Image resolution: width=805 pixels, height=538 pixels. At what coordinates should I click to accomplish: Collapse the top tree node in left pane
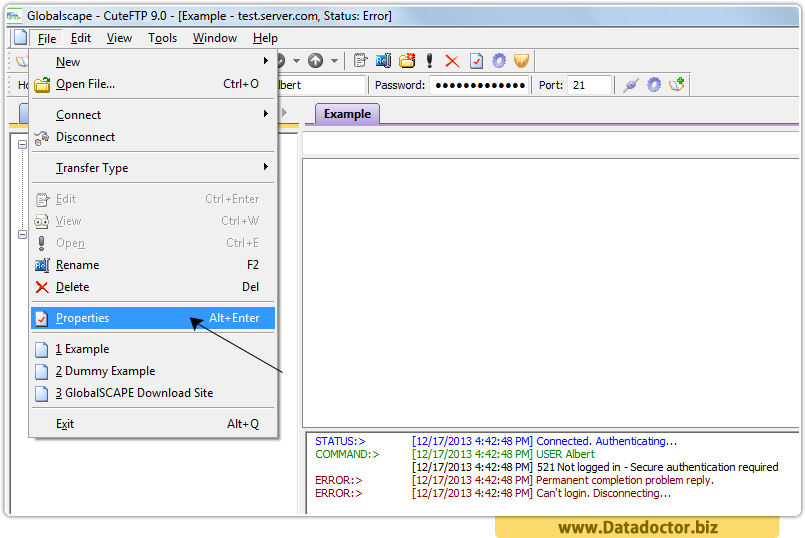(x=22, y=145)
